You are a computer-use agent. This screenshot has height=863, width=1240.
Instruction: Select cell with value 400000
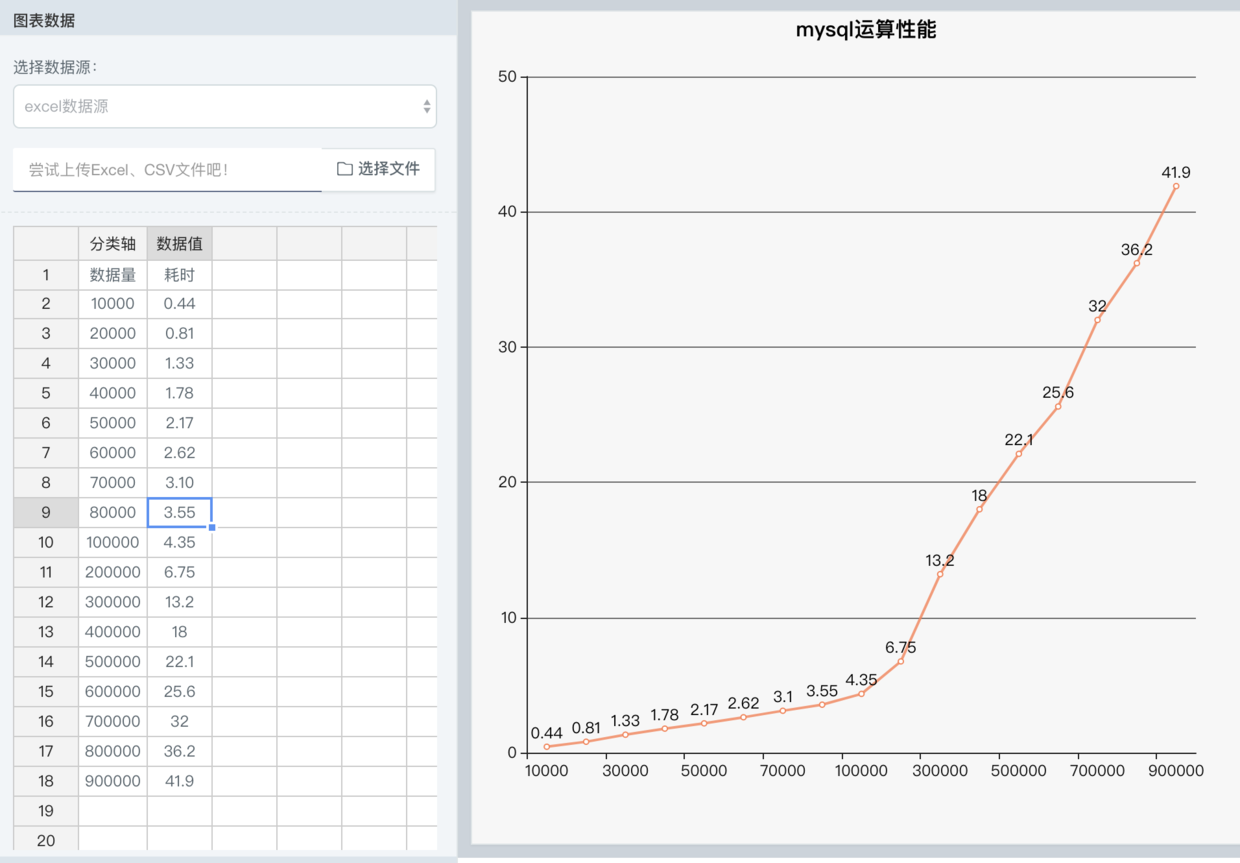(x=113, y=632)
